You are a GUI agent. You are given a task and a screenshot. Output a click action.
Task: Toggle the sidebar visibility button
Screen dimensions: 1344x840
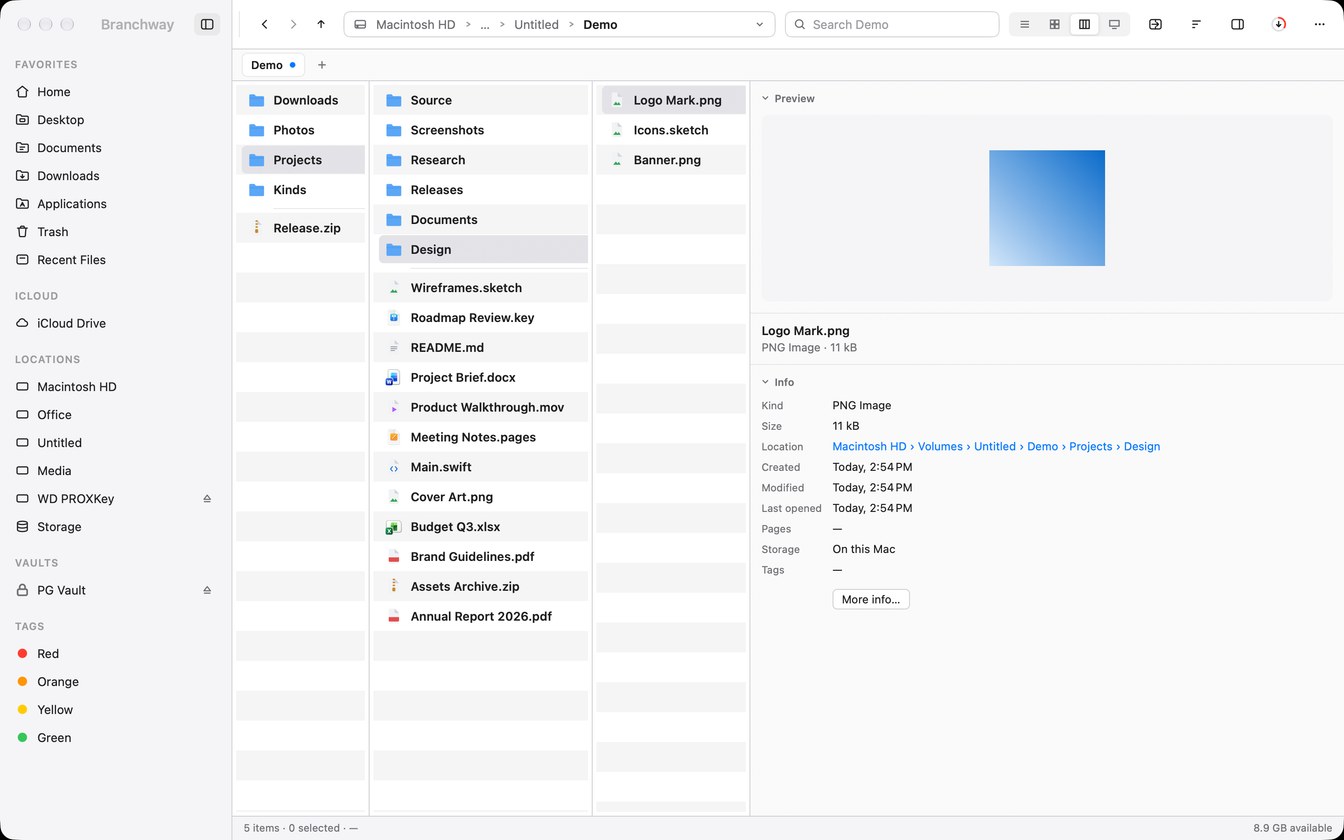207,24
